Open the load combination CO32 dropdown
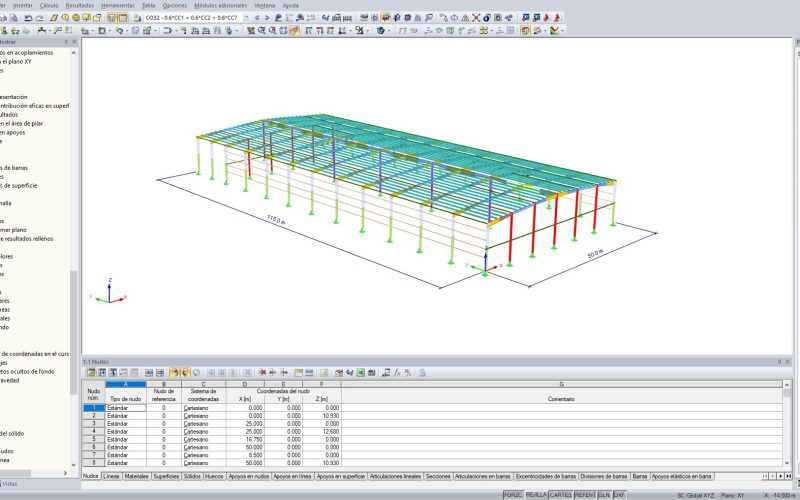Viewport: 800px width, 500px height. [246, 18]
